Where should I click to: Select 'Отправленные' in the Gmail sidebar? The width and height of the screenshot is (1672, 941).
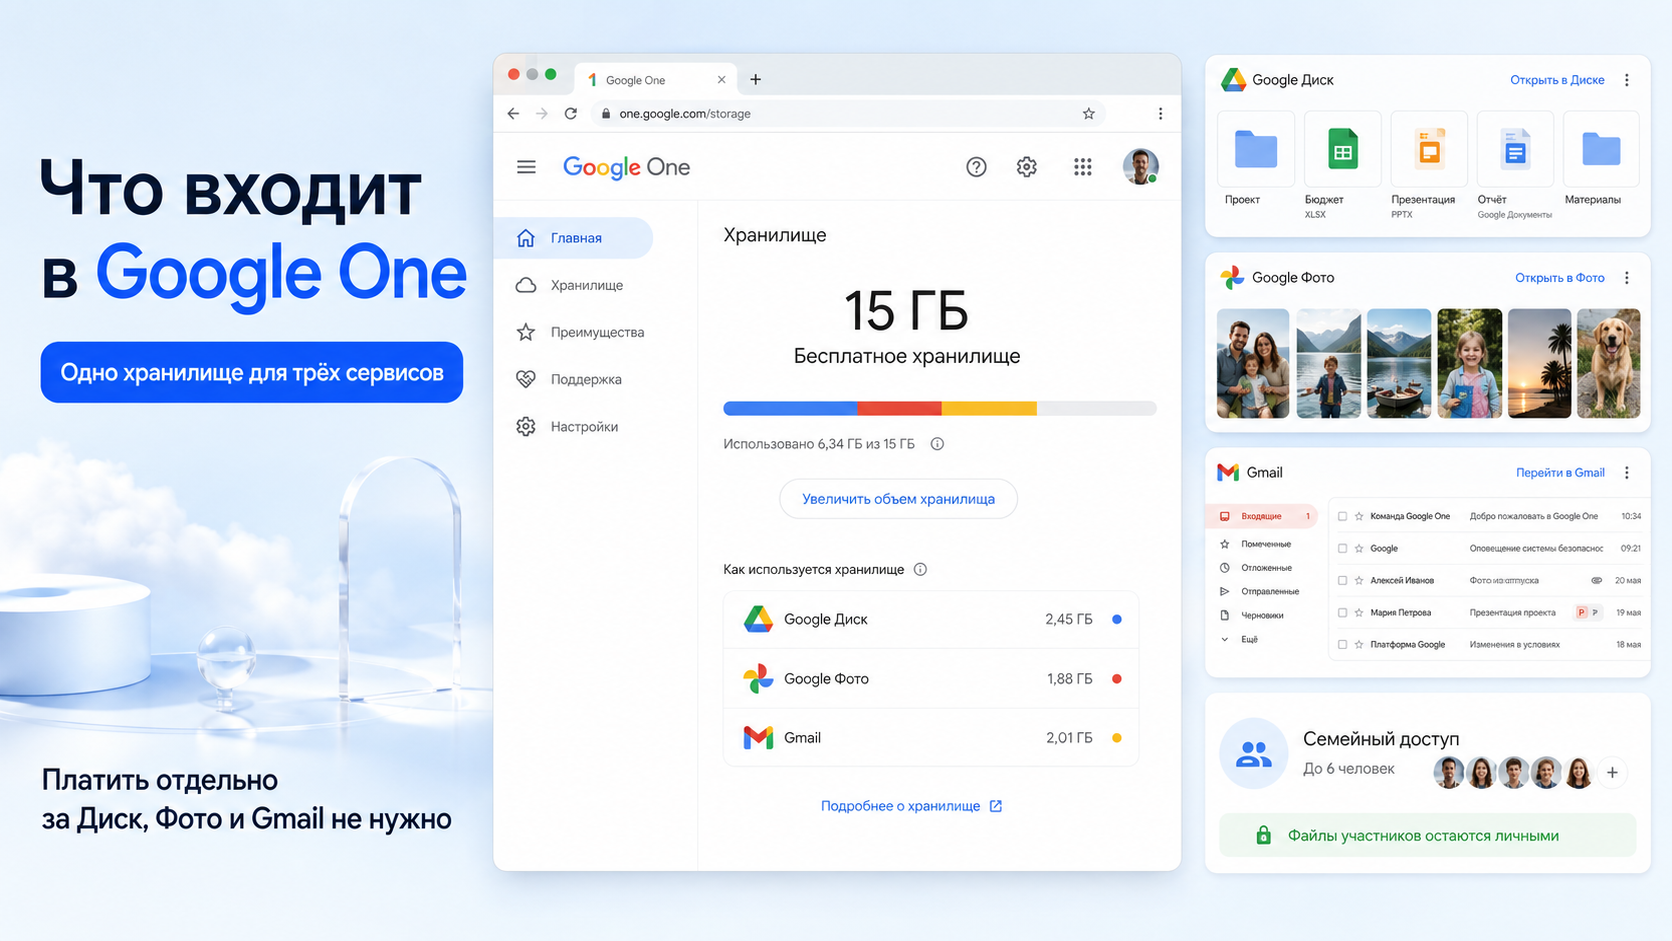pyautogui.click(x=1260, y=592)
